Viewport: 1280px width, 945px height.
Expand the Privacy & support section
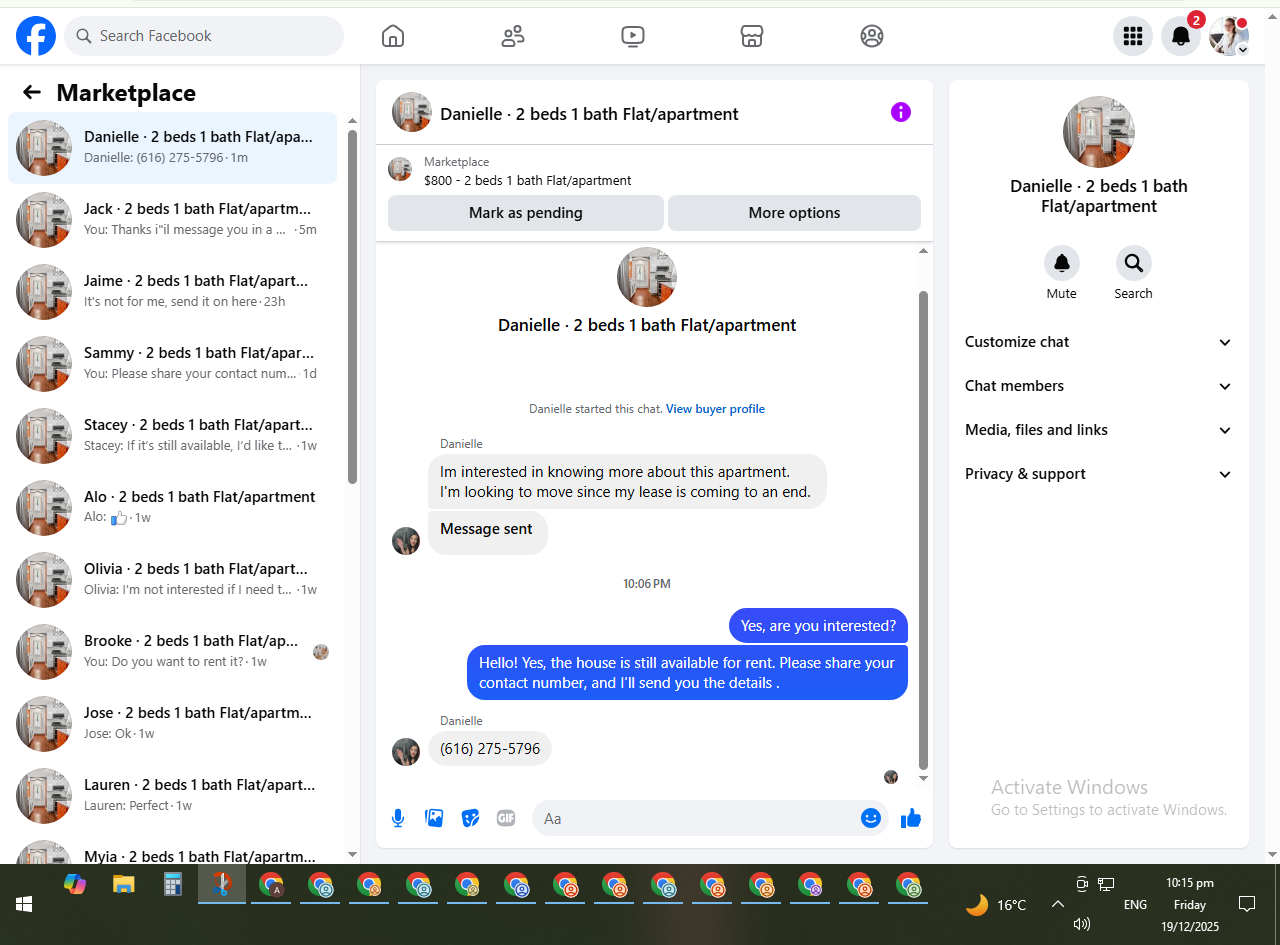coord(1099,474)
